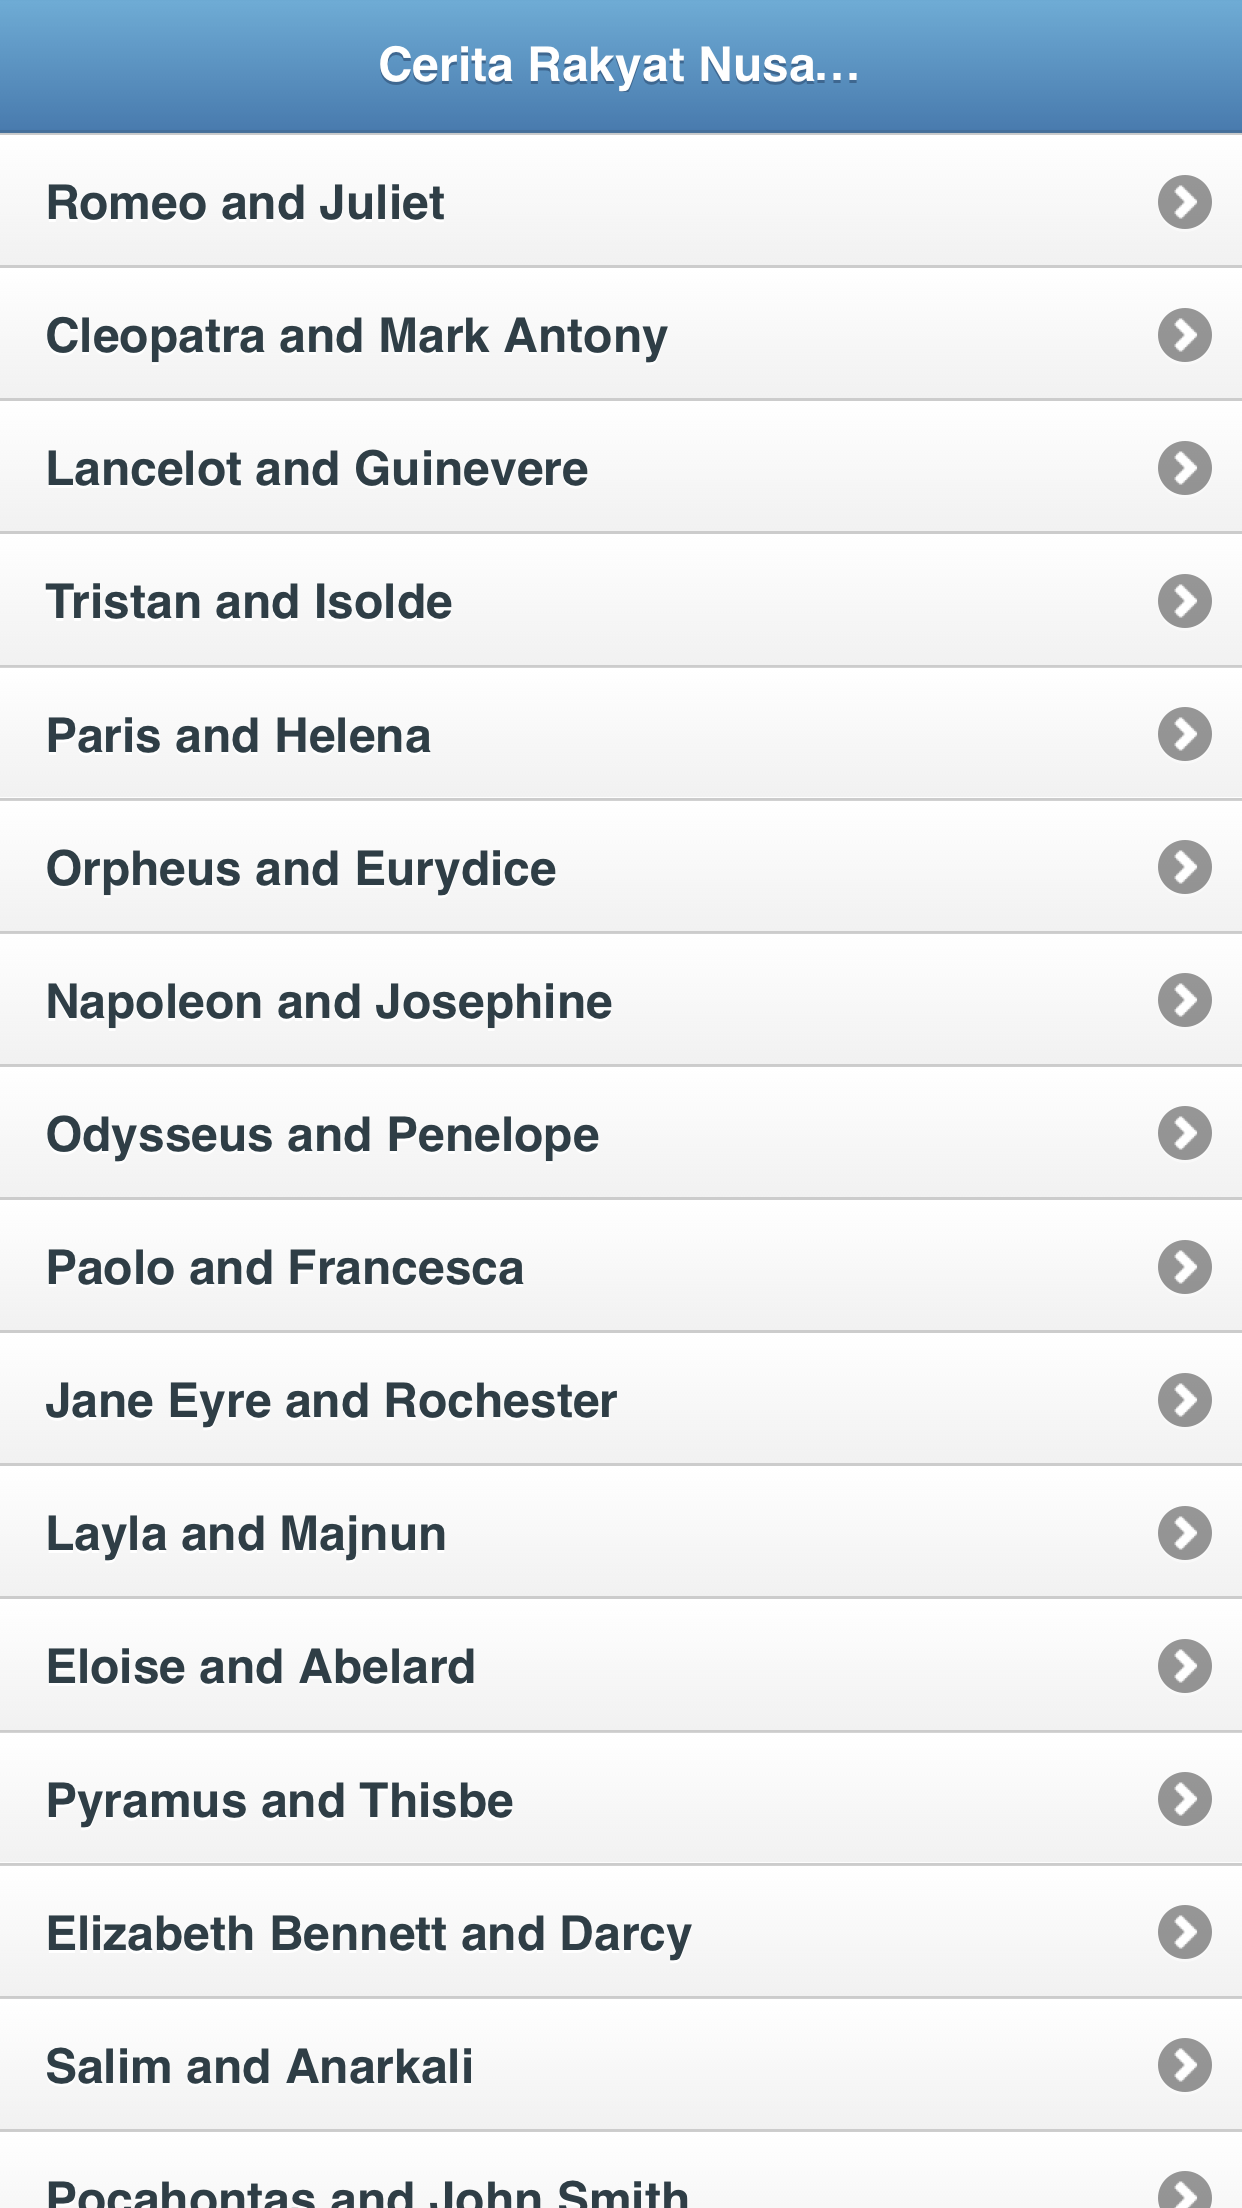
Task: Click the chevron icon for Orpheus and Eurydice
Action: pos(1185,867)
